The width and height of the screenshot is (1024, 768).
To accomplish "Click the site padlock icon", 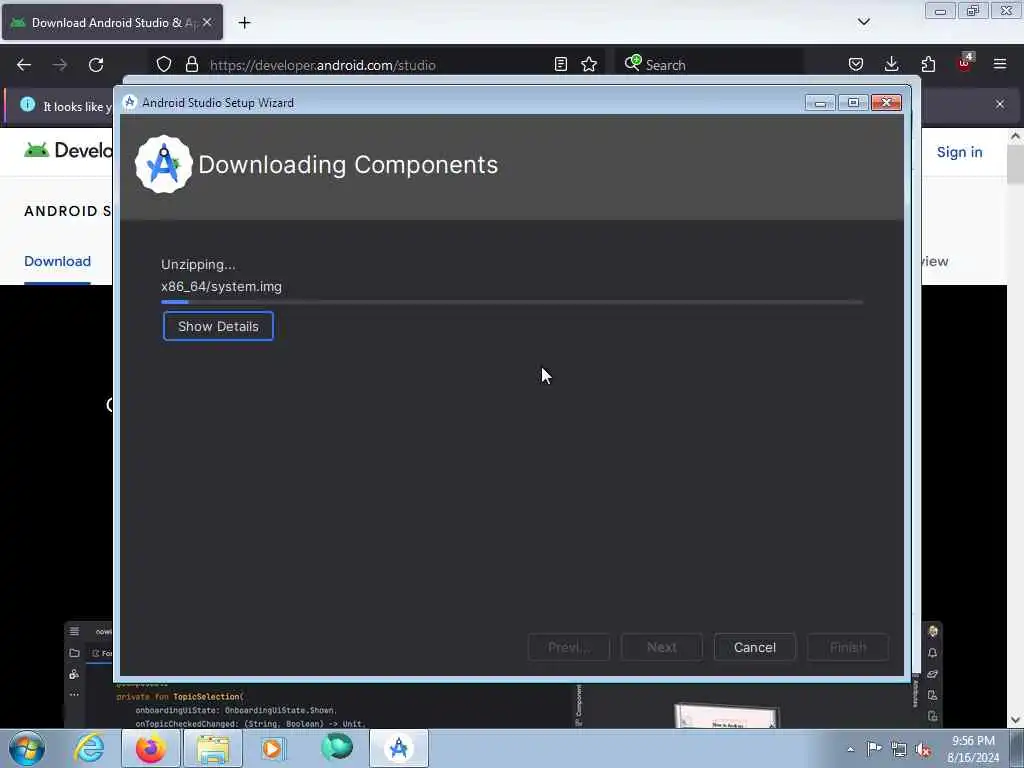I will 191,65.
